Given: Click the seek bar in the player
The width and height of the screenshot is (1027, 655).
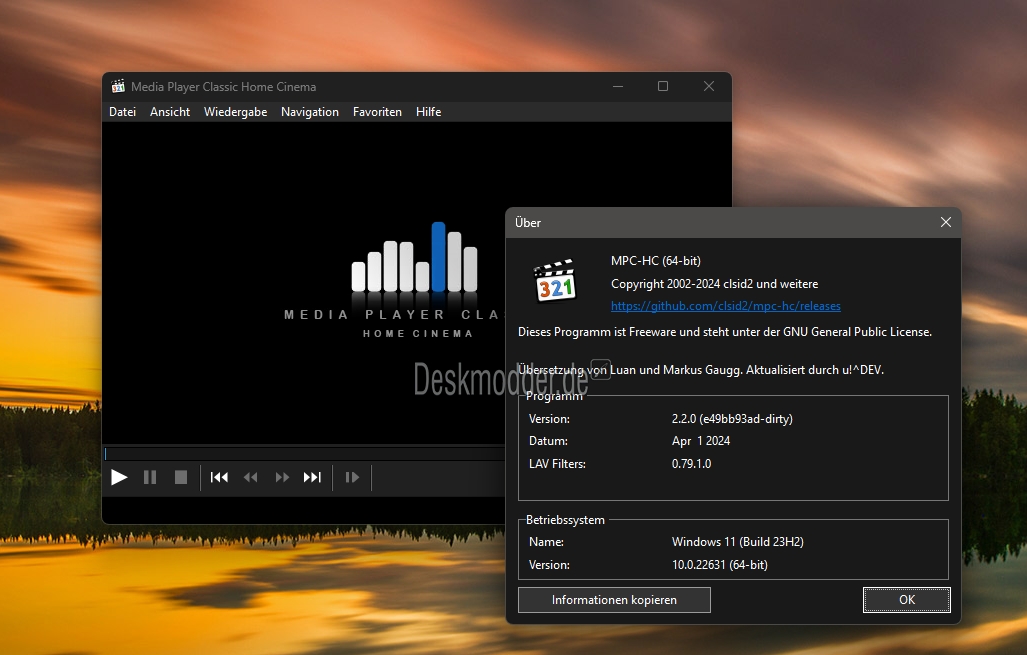Looking at the screenshot, I should point(304,454).
